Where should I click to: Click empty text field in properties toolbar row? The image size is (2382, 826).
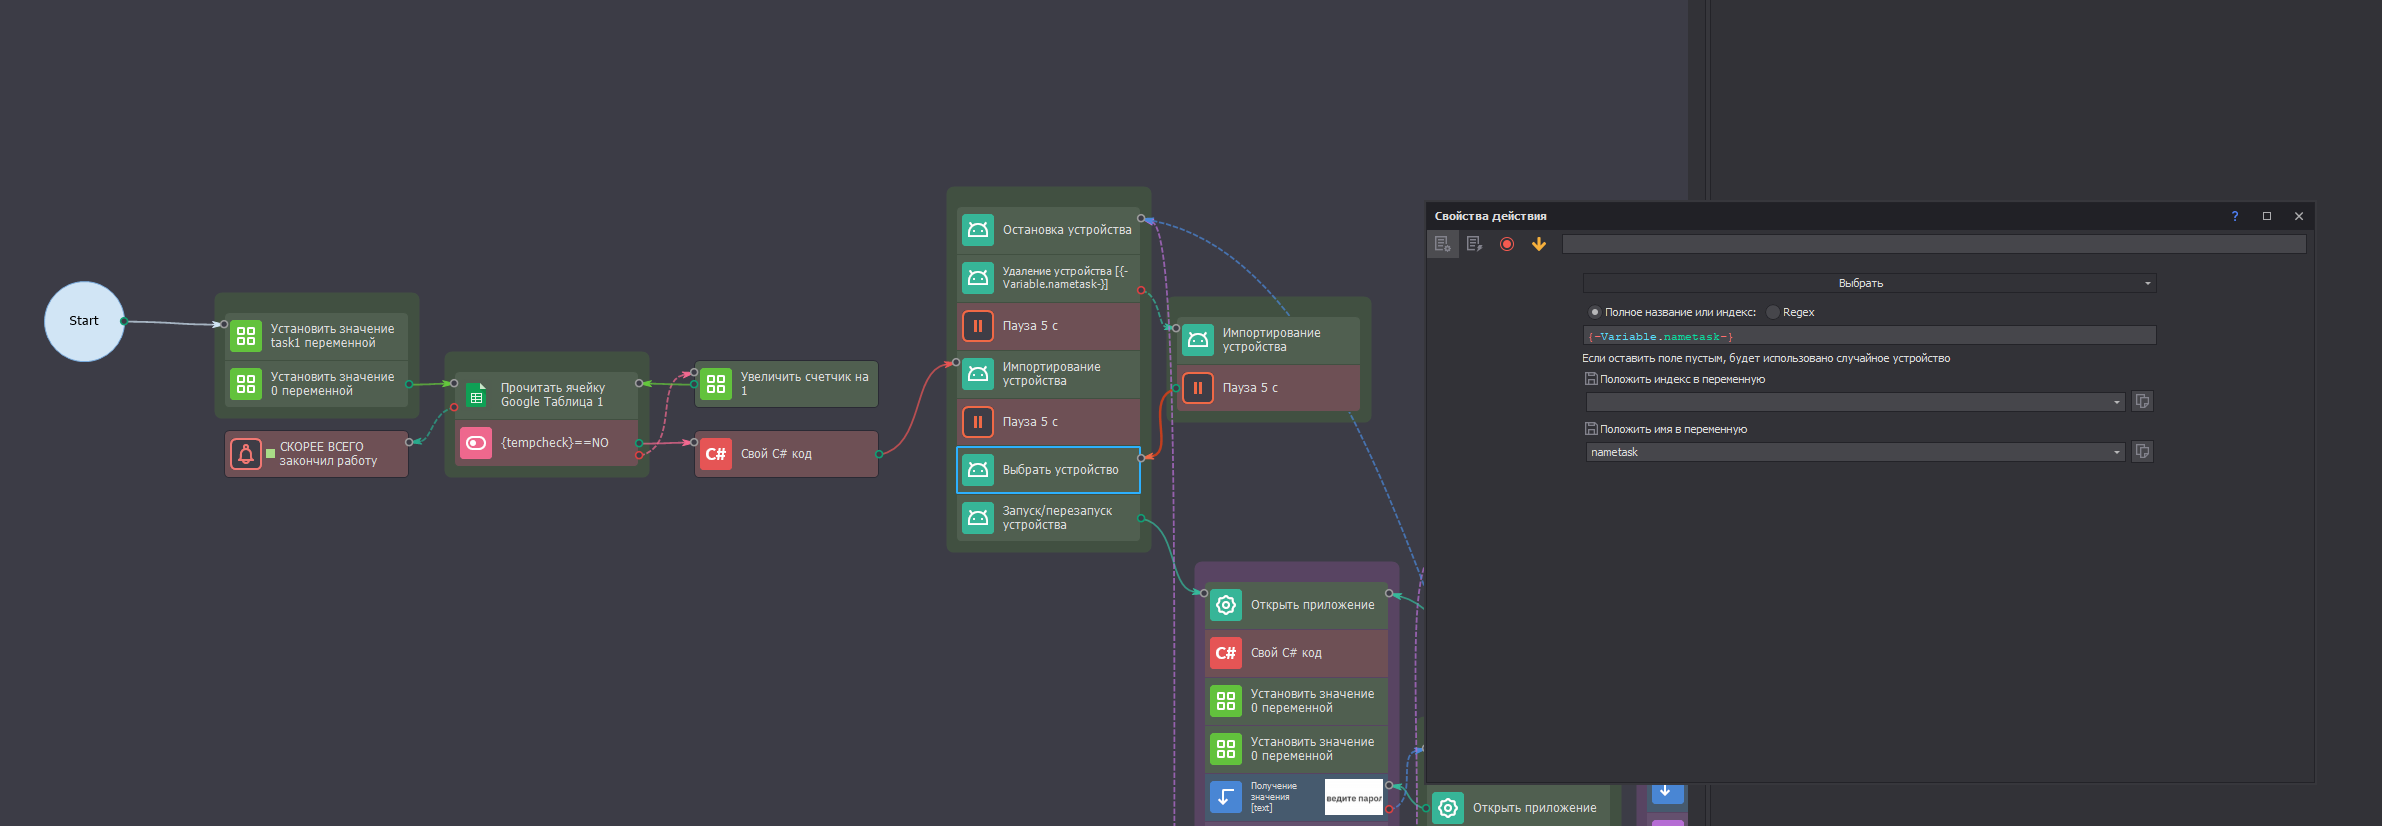coord(1934,244)
